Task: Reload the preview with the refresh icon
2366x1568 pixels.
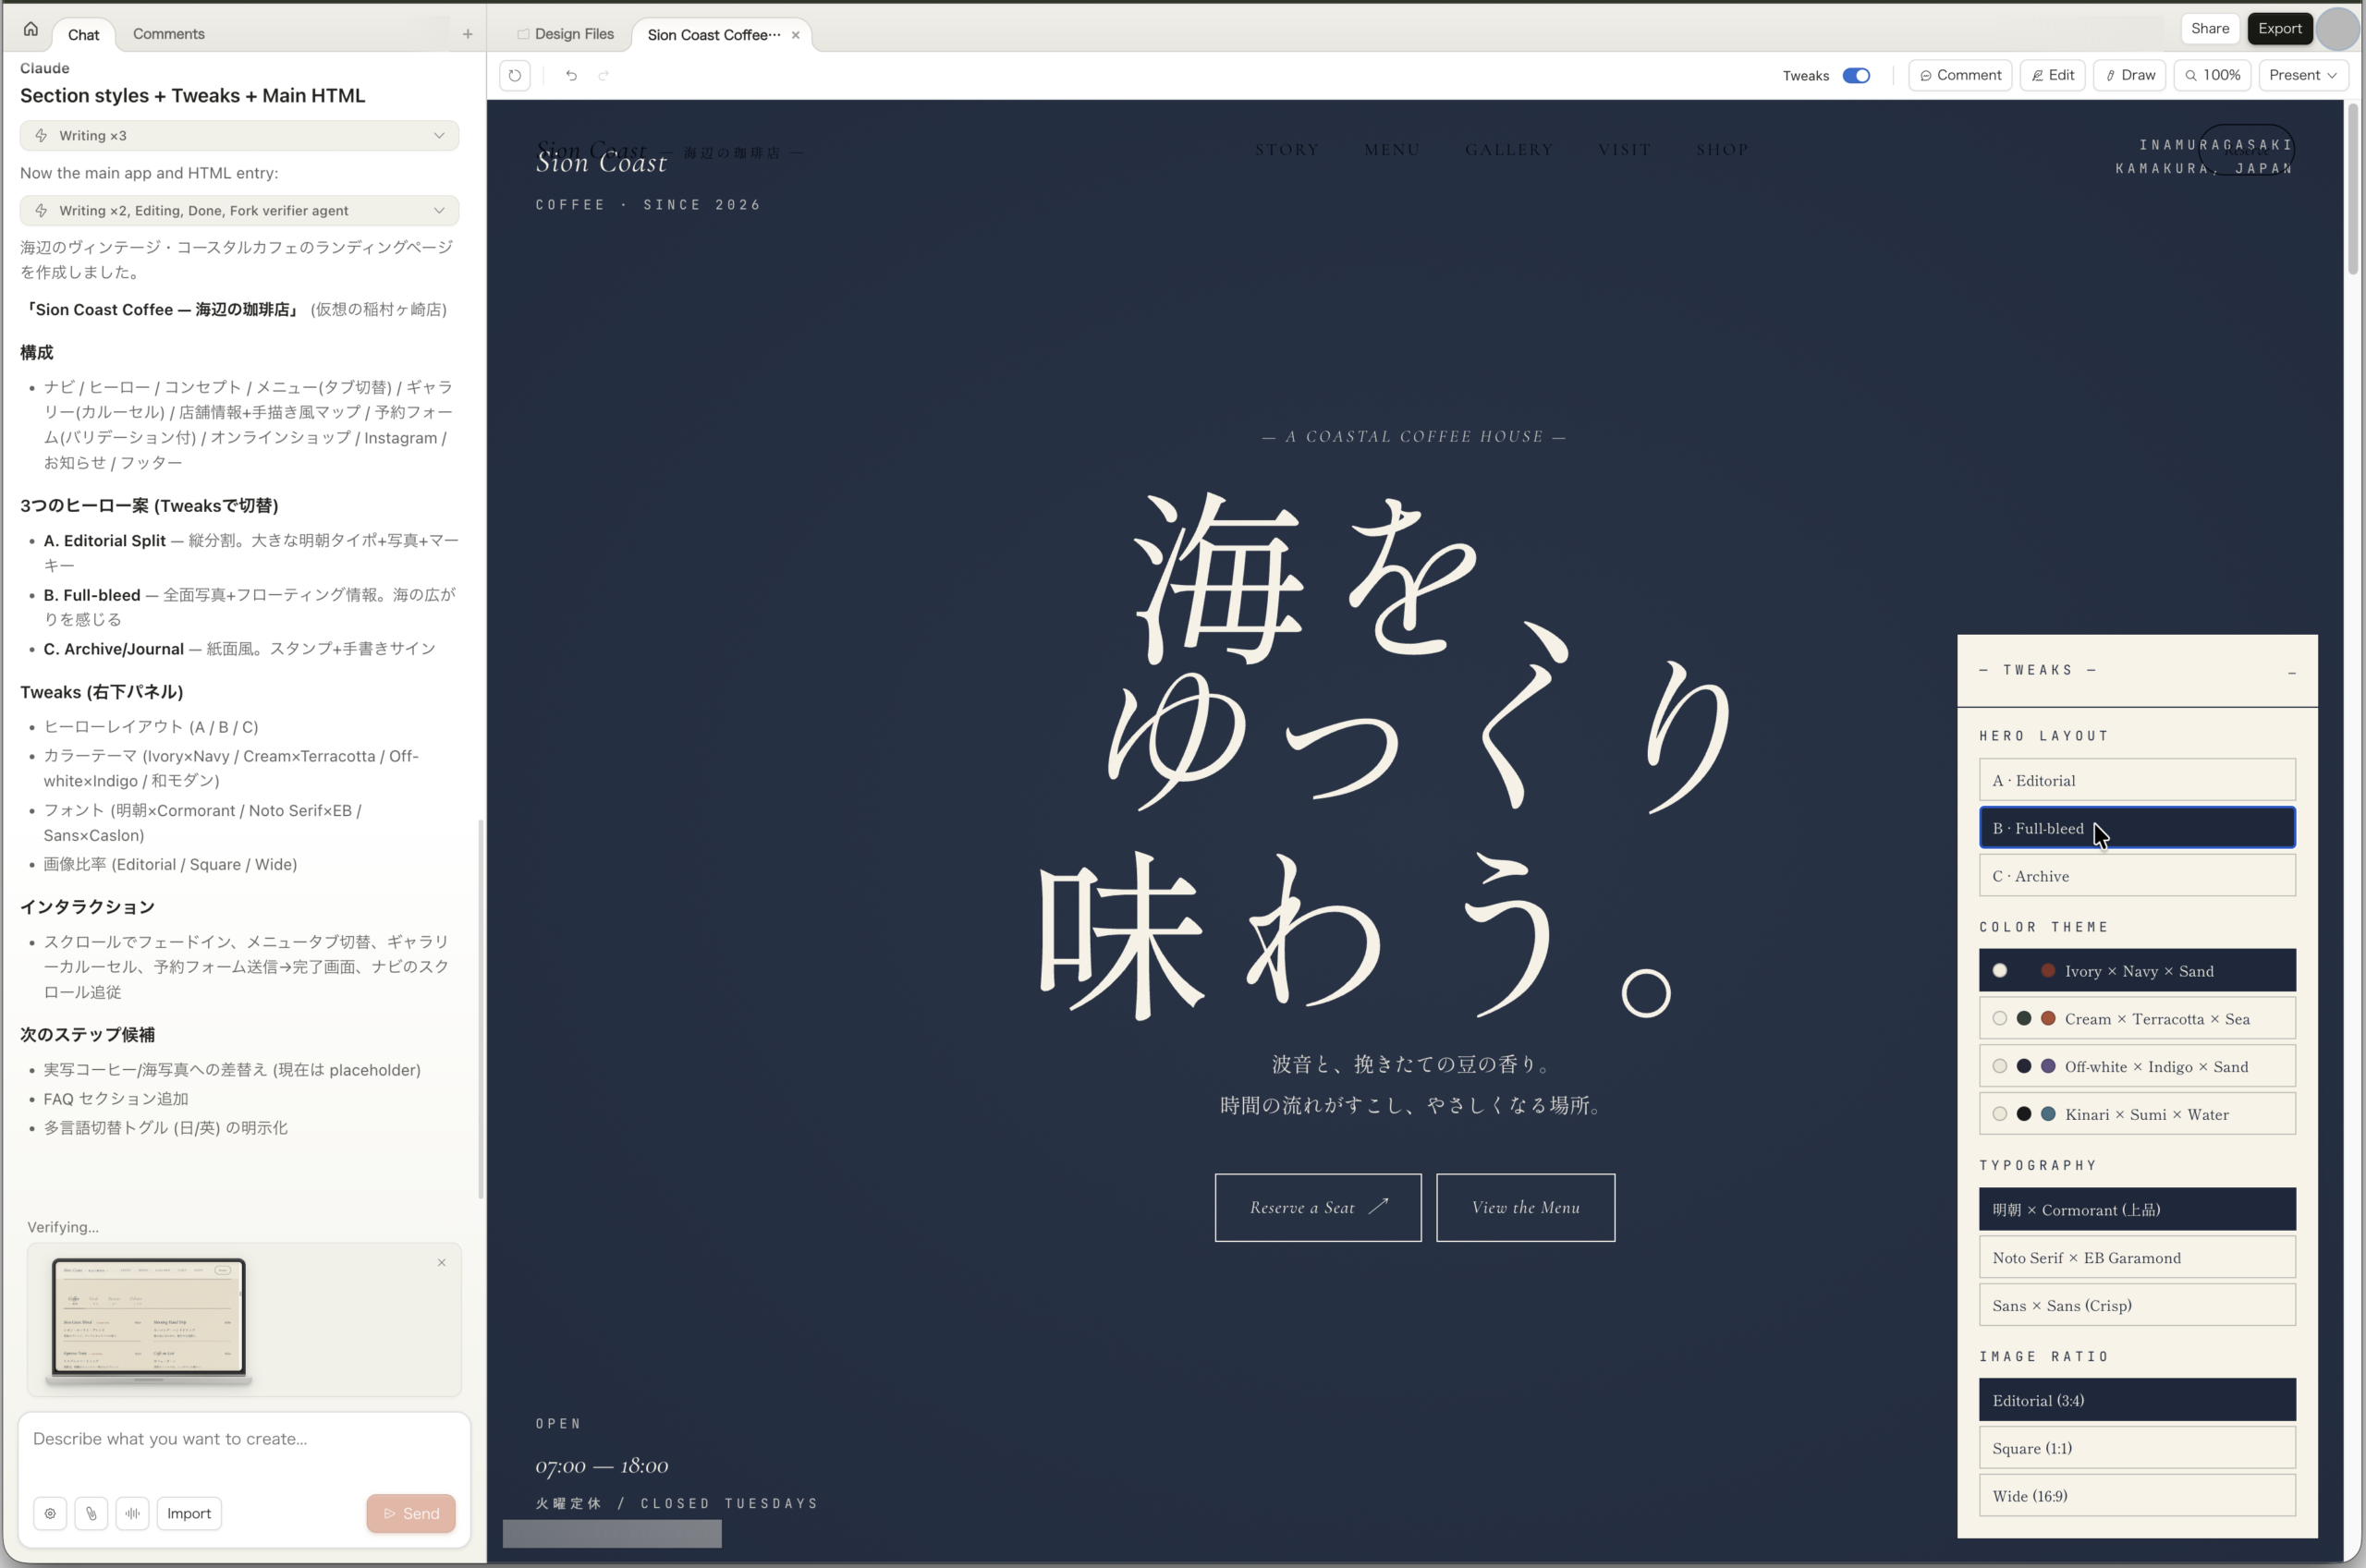Action: [x=515, y=75]
